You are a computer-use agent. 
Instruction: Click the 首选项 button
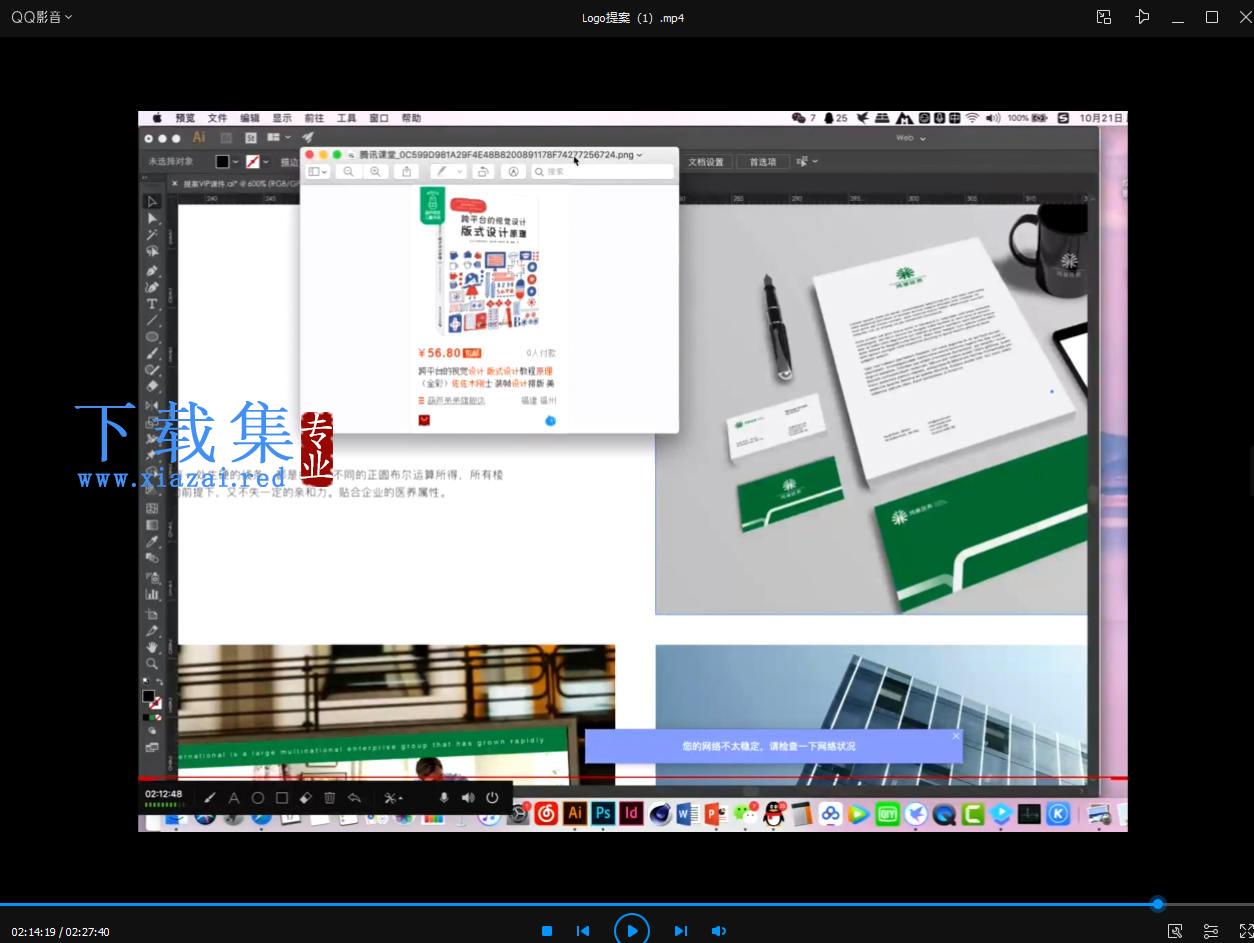[762, 162]
